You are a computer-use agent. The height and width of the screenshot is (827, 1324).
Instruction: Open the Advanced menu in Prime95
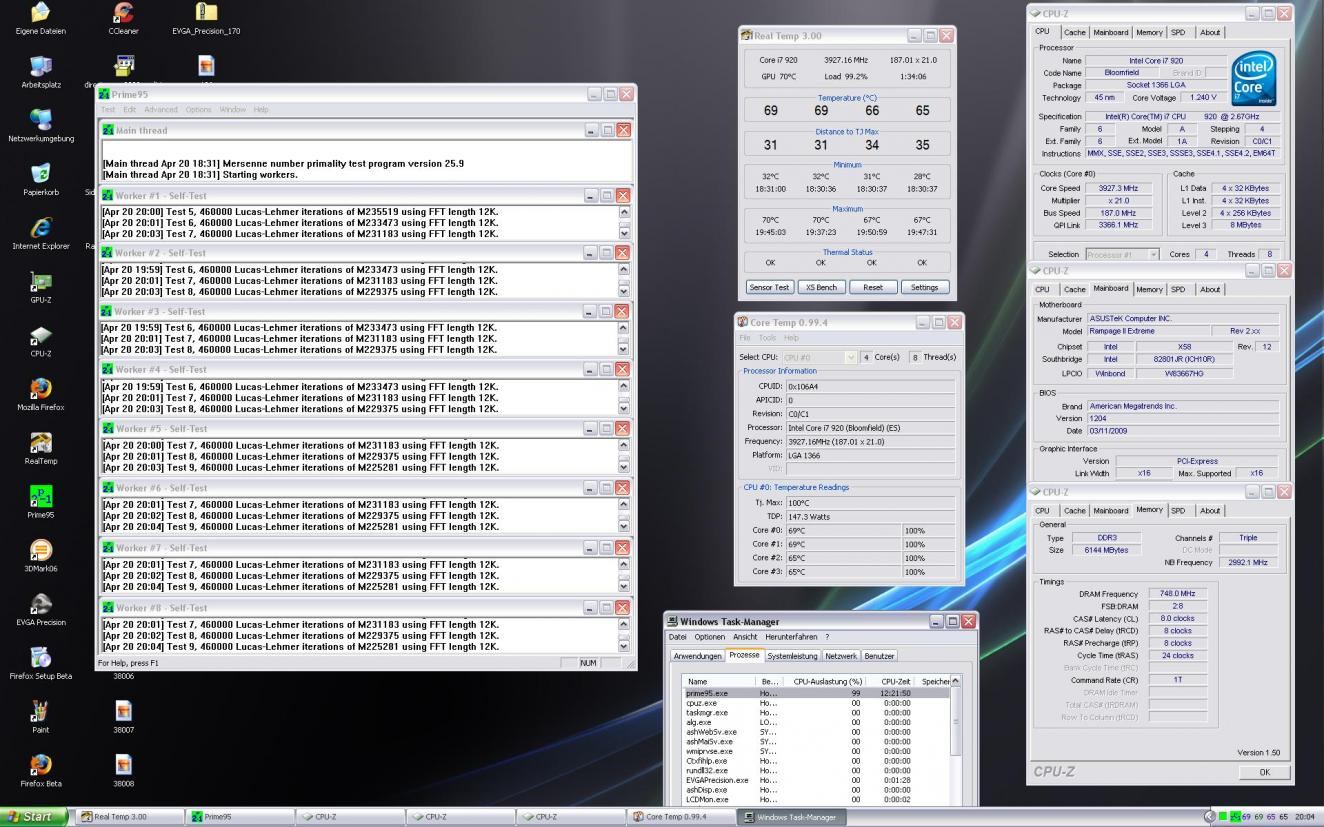coord(160,110)
